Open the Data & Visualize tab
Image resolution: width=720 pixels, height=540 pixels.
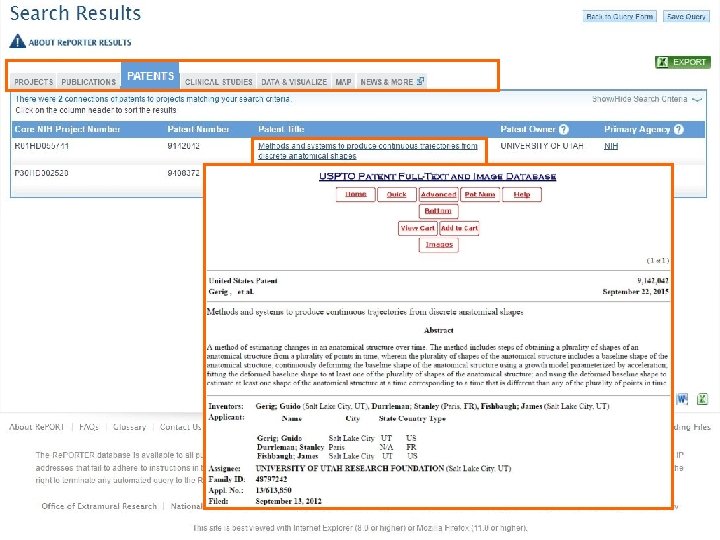pos(294,82)
